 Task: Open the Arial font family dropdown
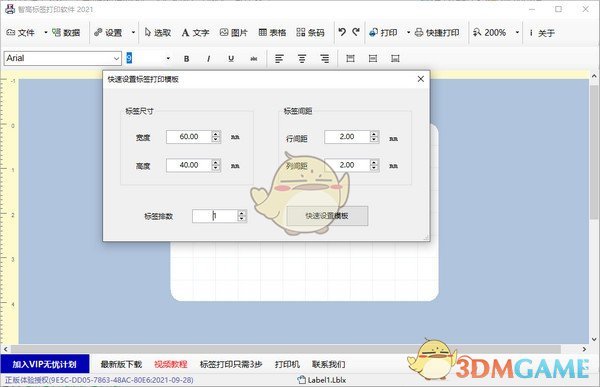pyautogui.click(x=116, y=58)
